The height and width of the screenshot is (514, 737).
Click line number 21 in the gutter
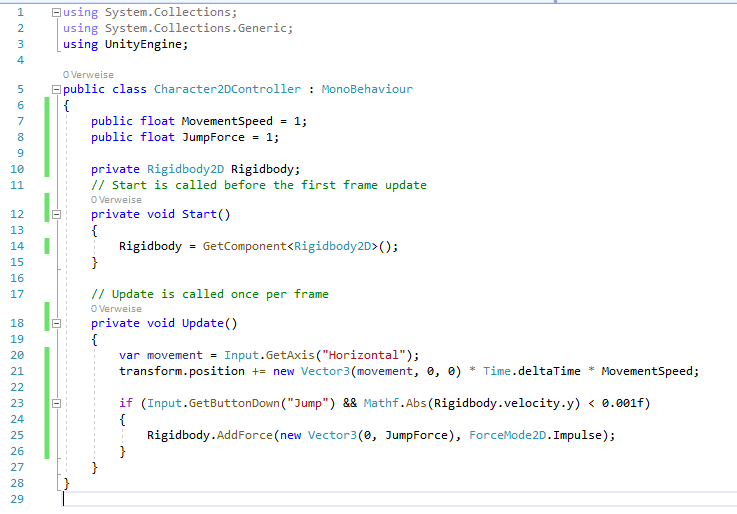pyautogui.click(x=16, y=371)
